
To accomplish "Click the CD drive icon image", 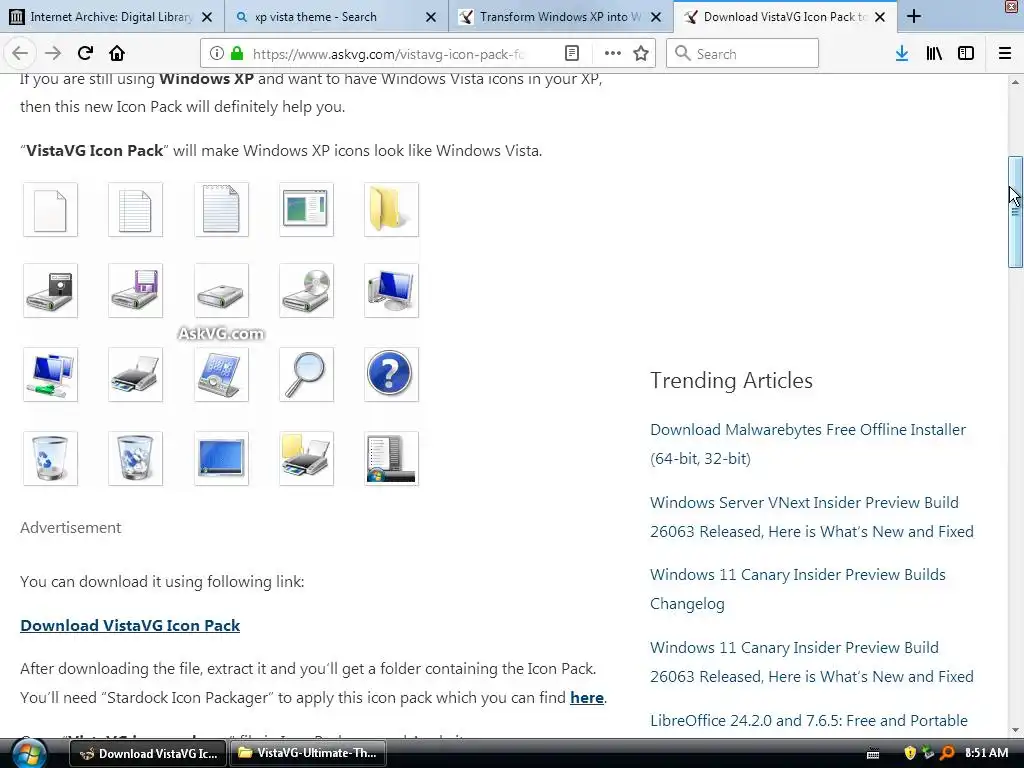I will [306, 291].
